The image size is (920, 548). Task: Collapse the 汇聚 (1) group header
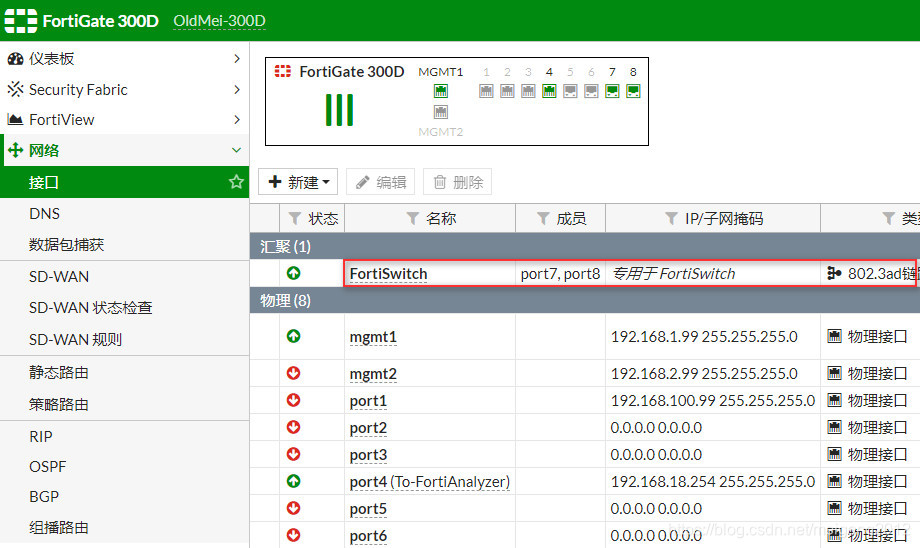[x=584, y=246]
